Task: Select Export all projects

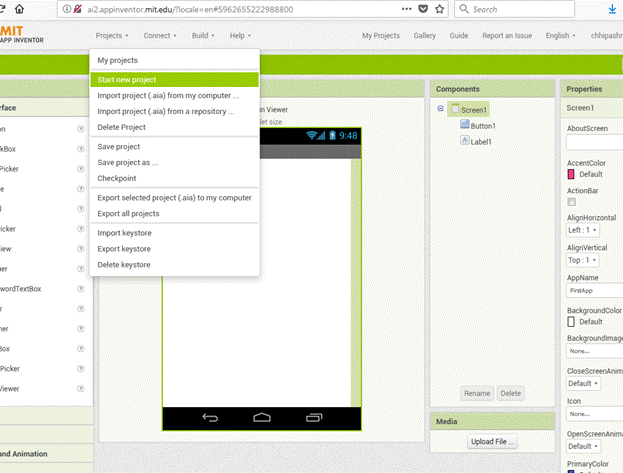Action: click(x=174, y=214)
